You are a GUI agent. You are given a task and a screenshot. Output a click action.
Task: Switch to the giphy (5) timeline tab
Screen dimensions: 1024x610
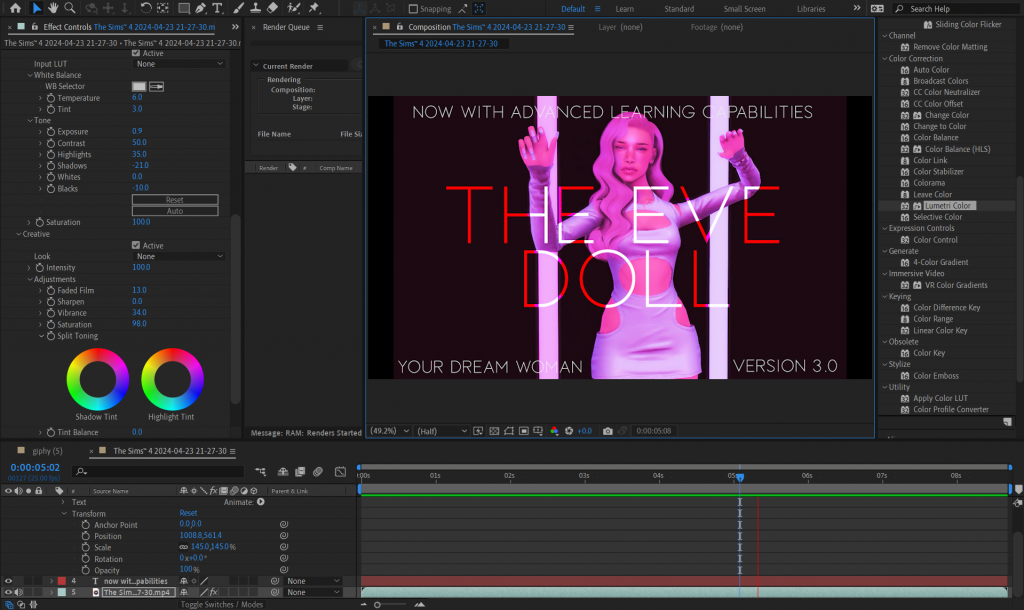point(47,452)
